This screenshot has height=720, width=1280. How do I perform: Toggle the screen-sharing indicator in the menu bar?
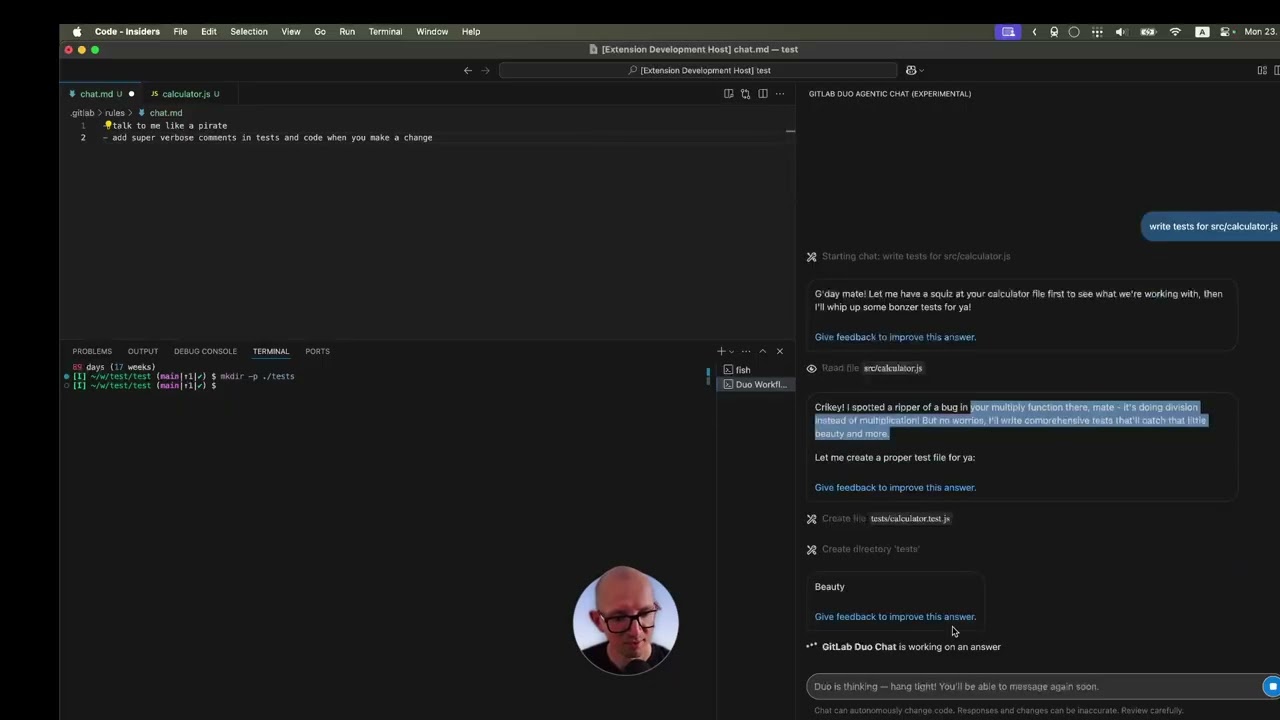(1008, 32)
